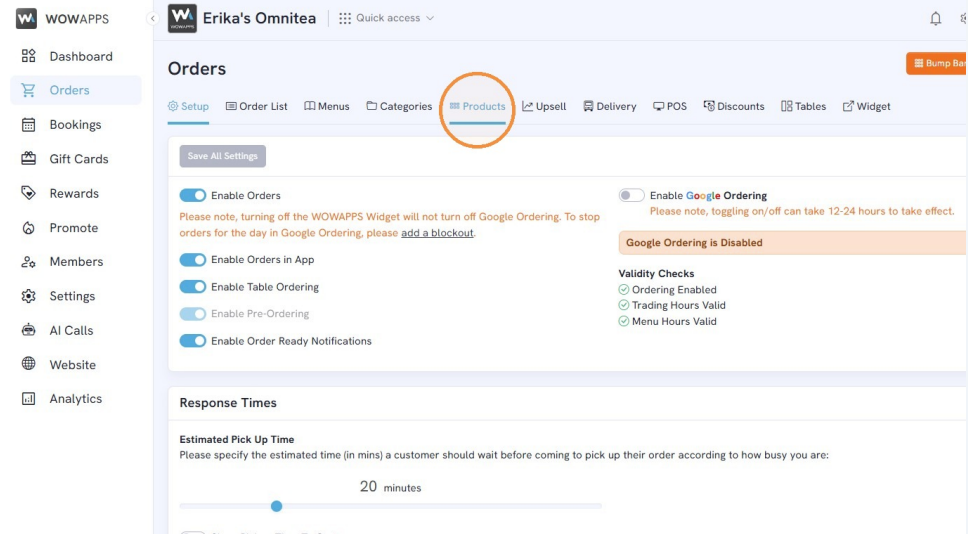
Task: Click the AI Calls robot icon
Action: (x=28, y=330)
